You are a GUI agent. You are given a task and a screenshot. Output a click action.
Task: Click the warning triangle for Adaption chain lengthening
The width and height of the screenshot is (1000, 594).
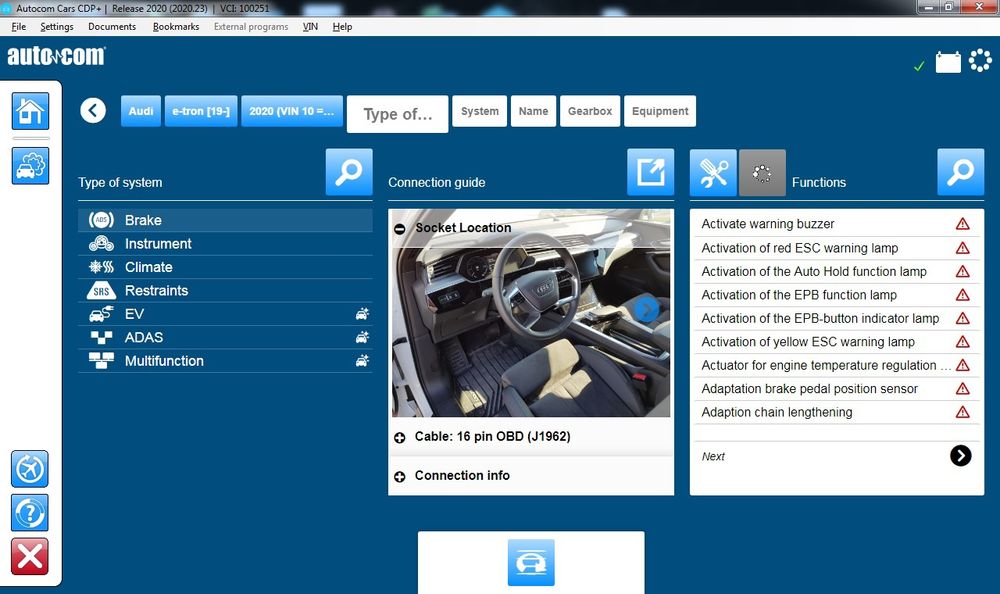(963, 412)
